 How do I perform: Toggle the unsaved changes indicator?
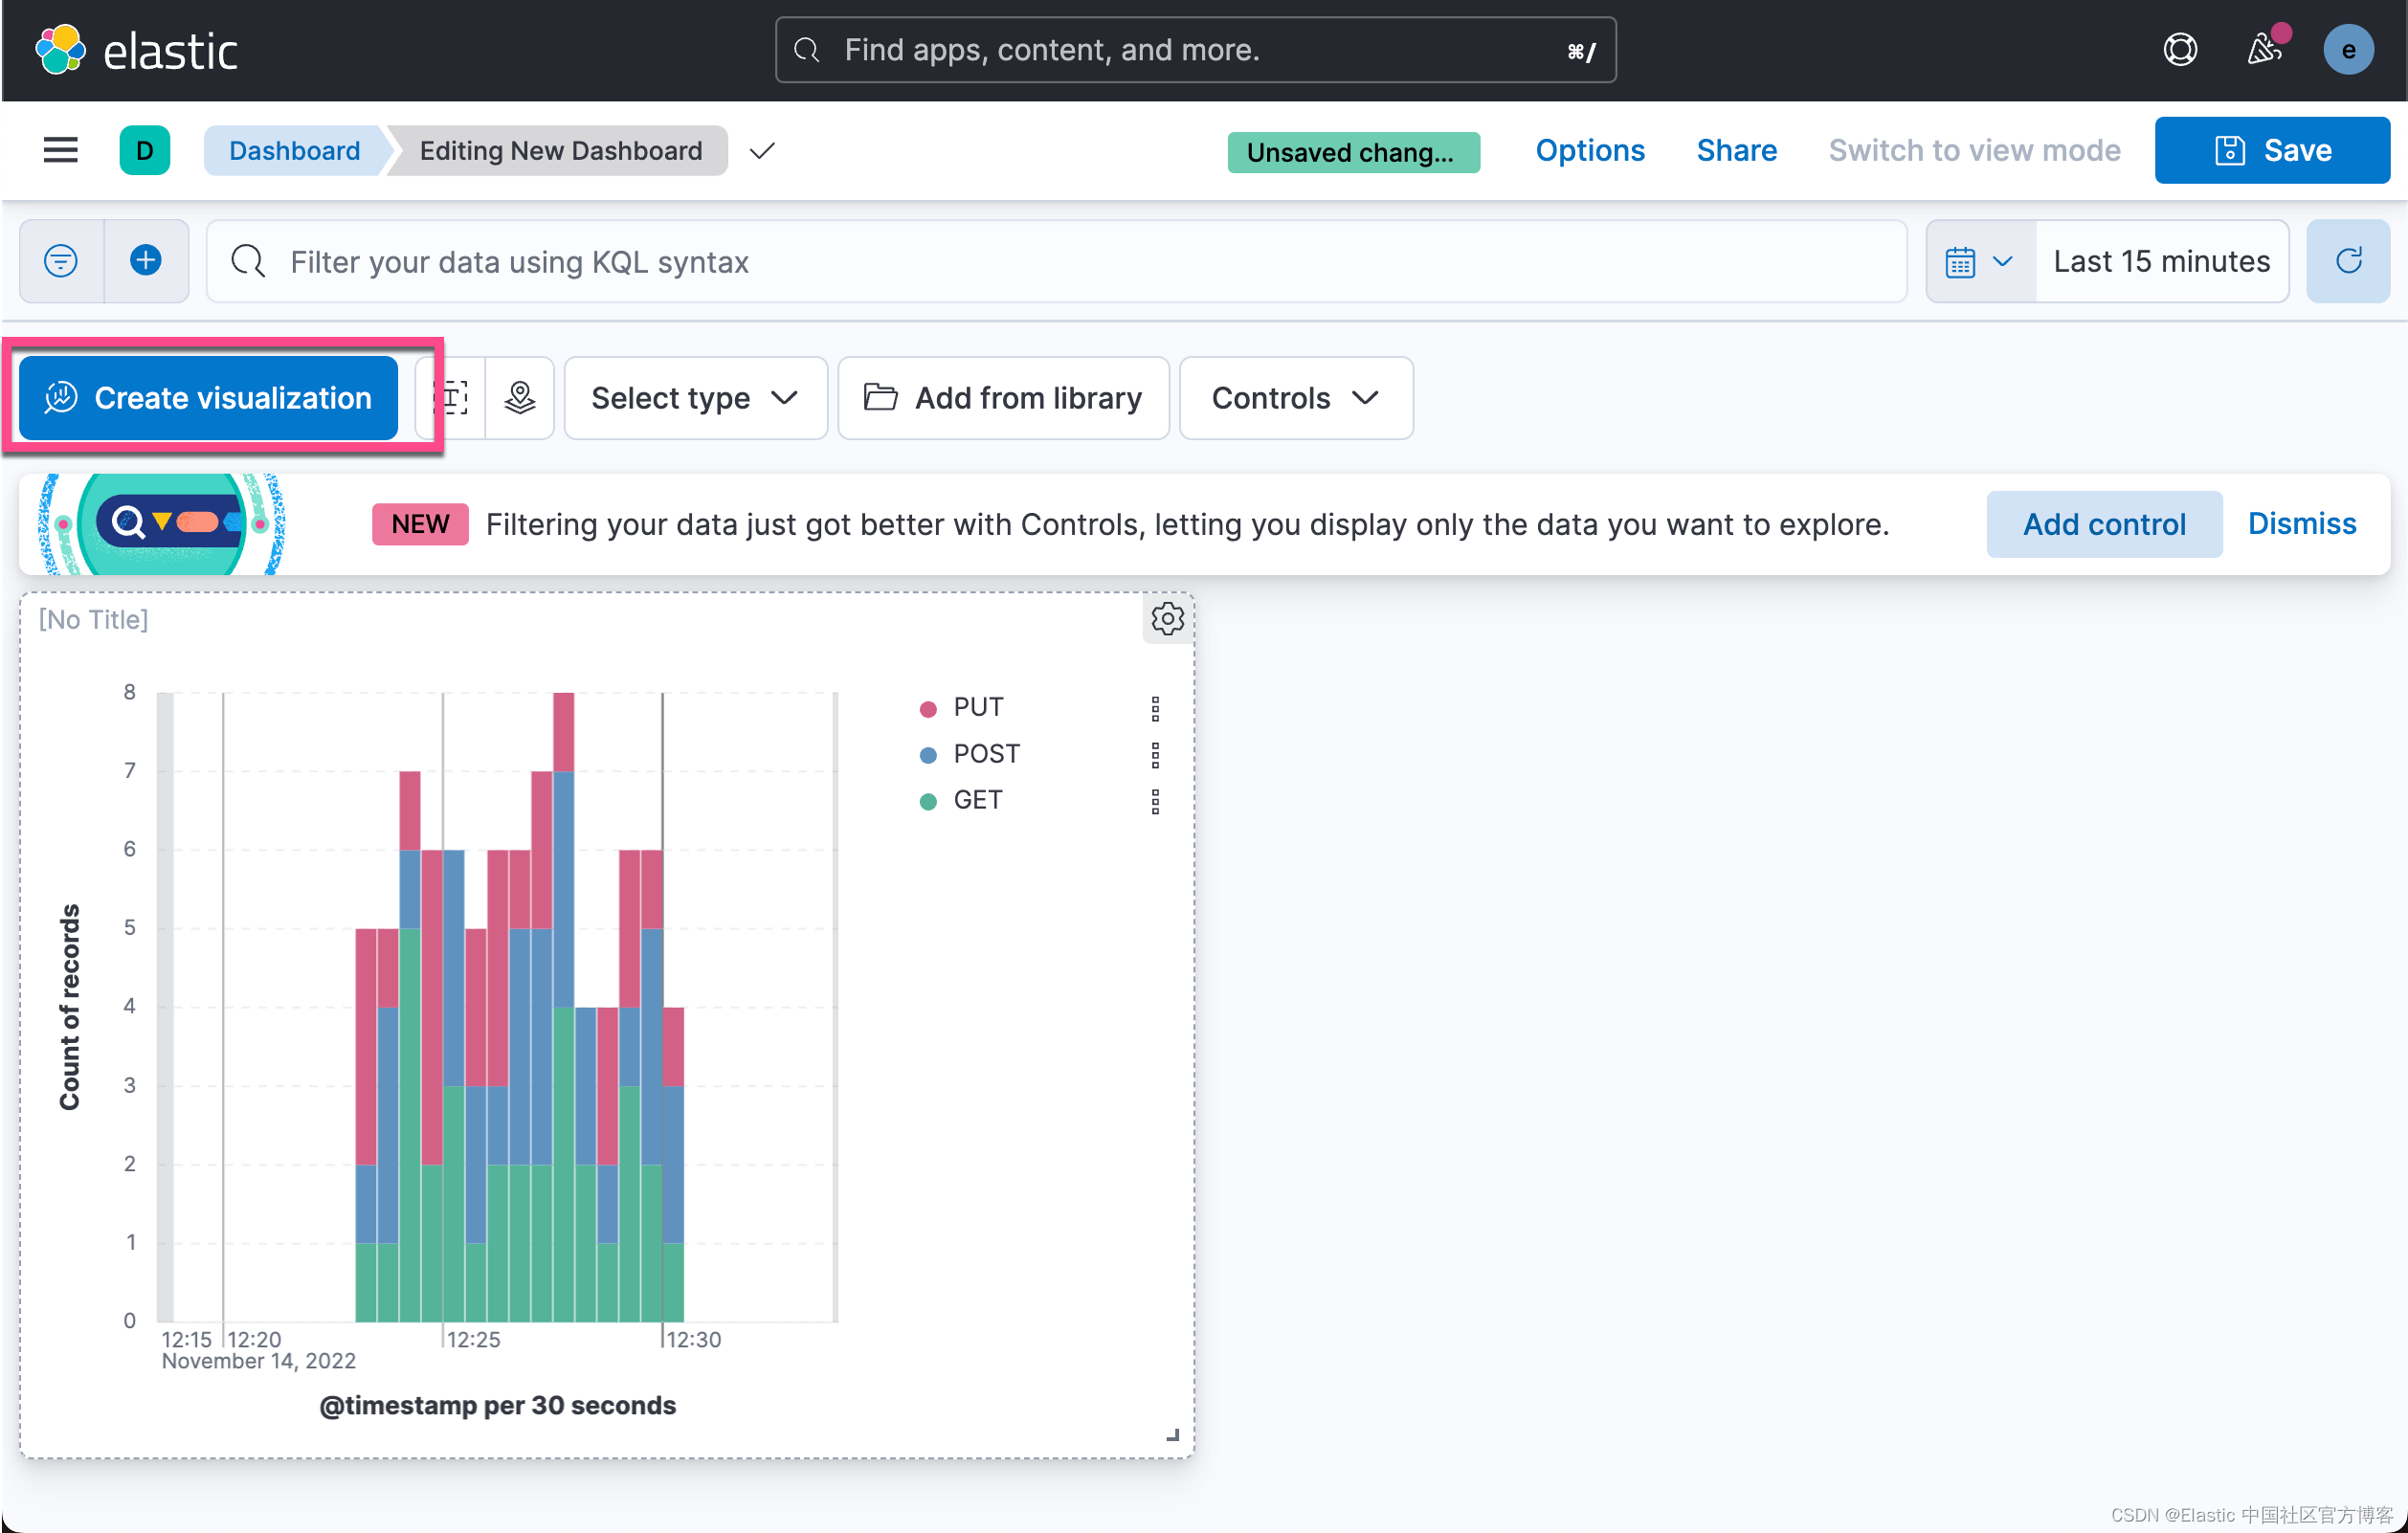1349,151
